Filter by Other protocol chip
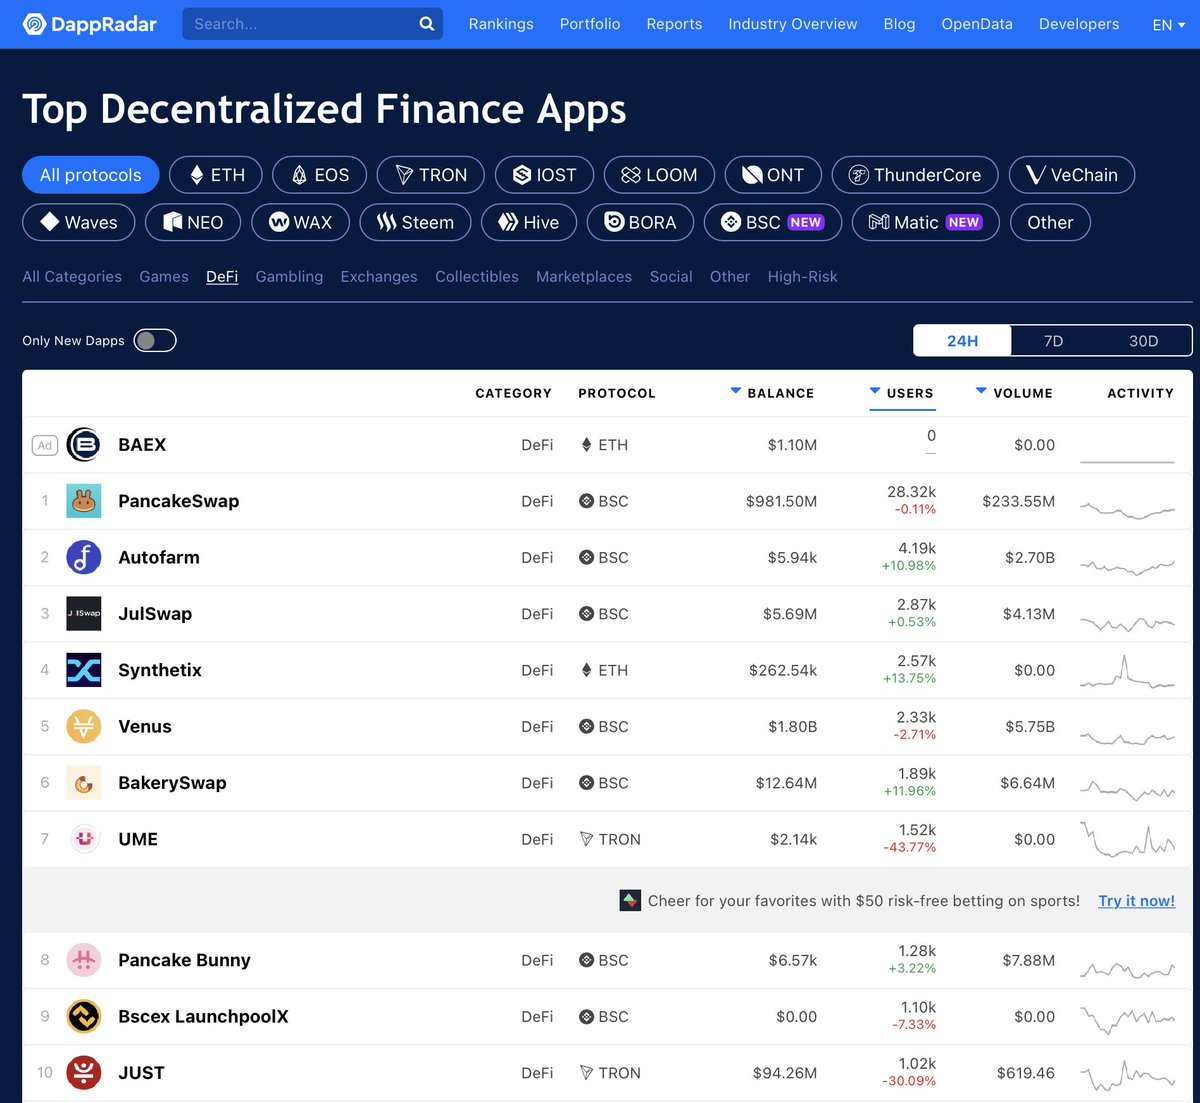The image size is (1200, 1103). [1050, 222]
